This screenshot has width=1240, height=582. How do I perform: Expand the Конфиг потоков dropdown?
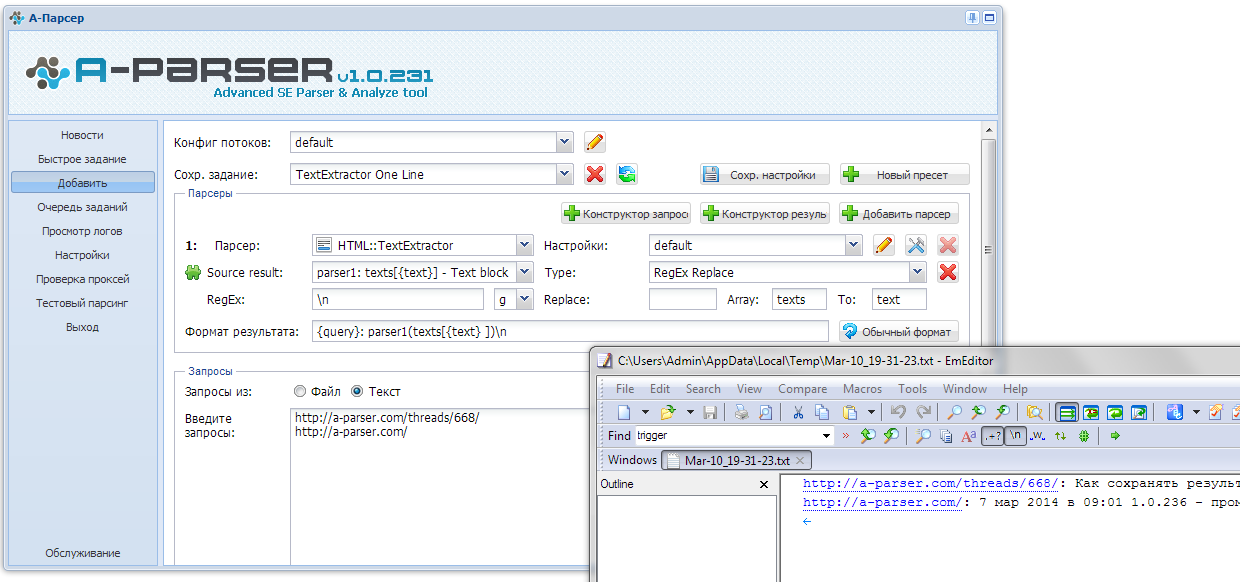pos(564,142)
